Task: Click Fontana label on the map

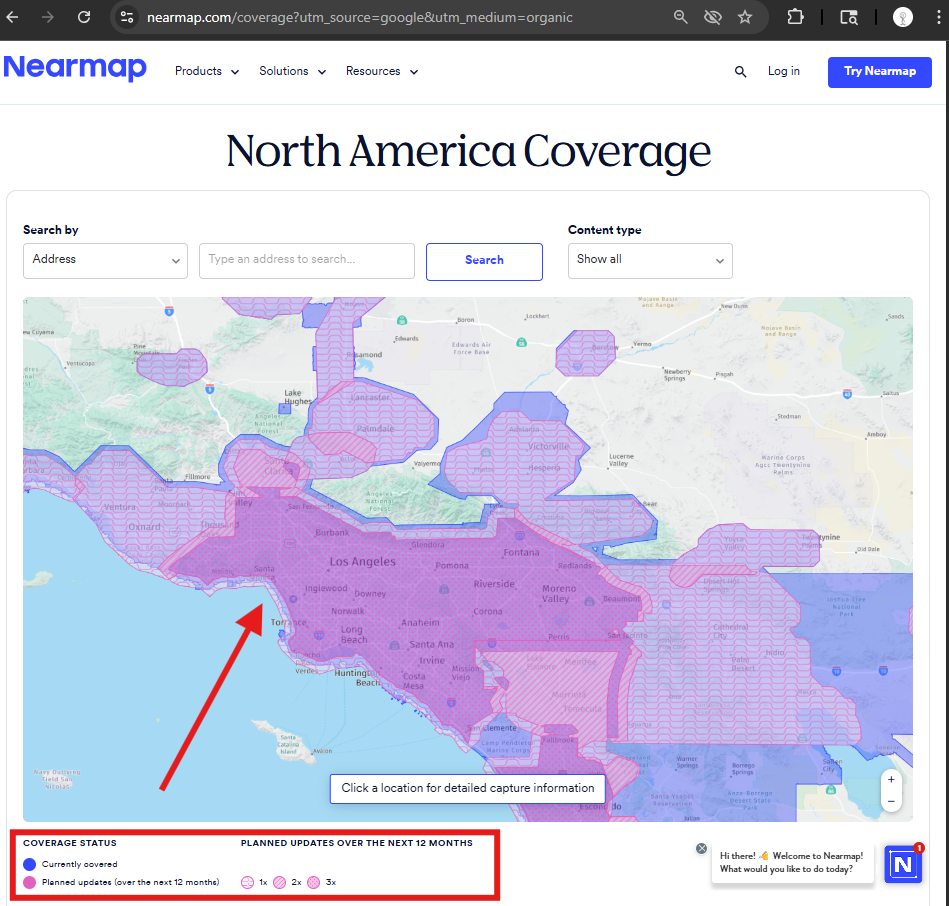Action: point(521,552)
